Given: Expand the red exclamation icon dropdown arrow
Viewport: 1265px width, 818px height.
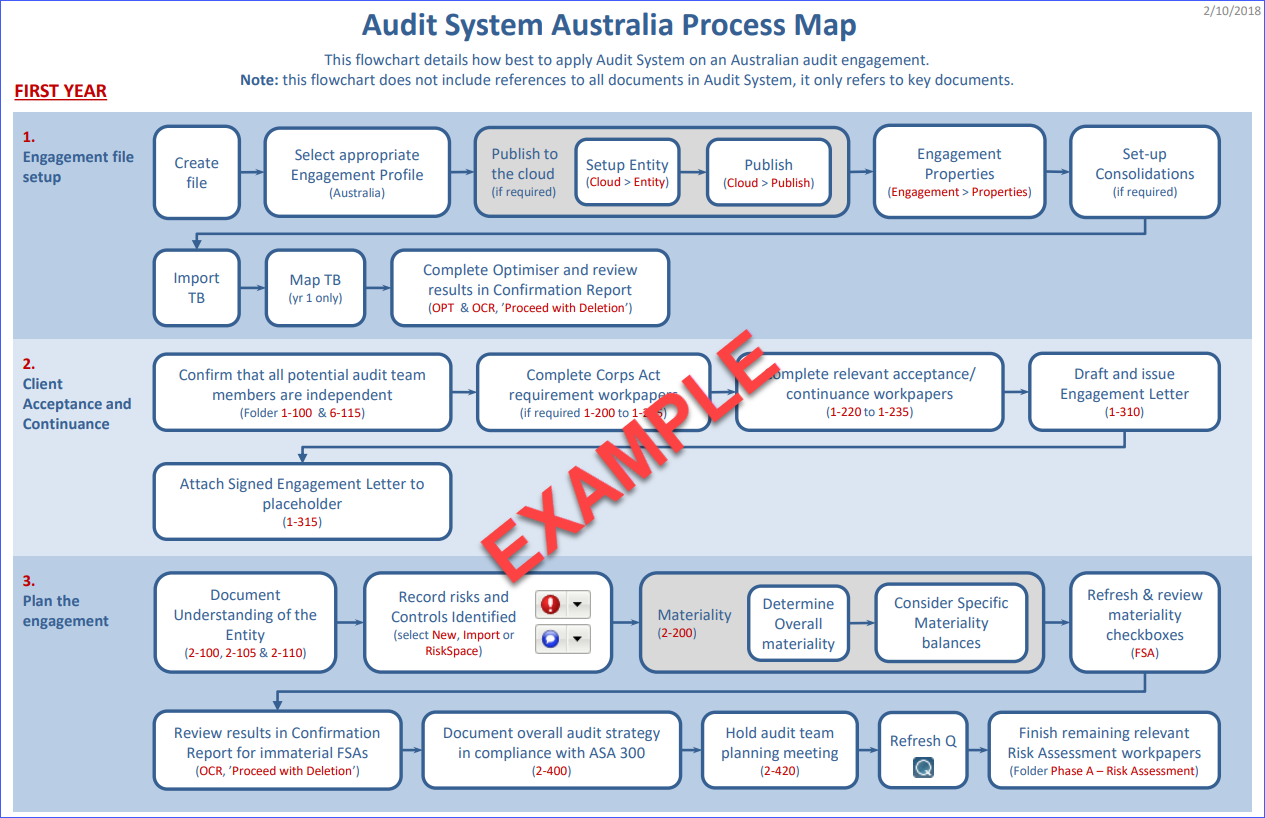Looking at the screenshot, I should pyautogui.click(x=578, y=604).
